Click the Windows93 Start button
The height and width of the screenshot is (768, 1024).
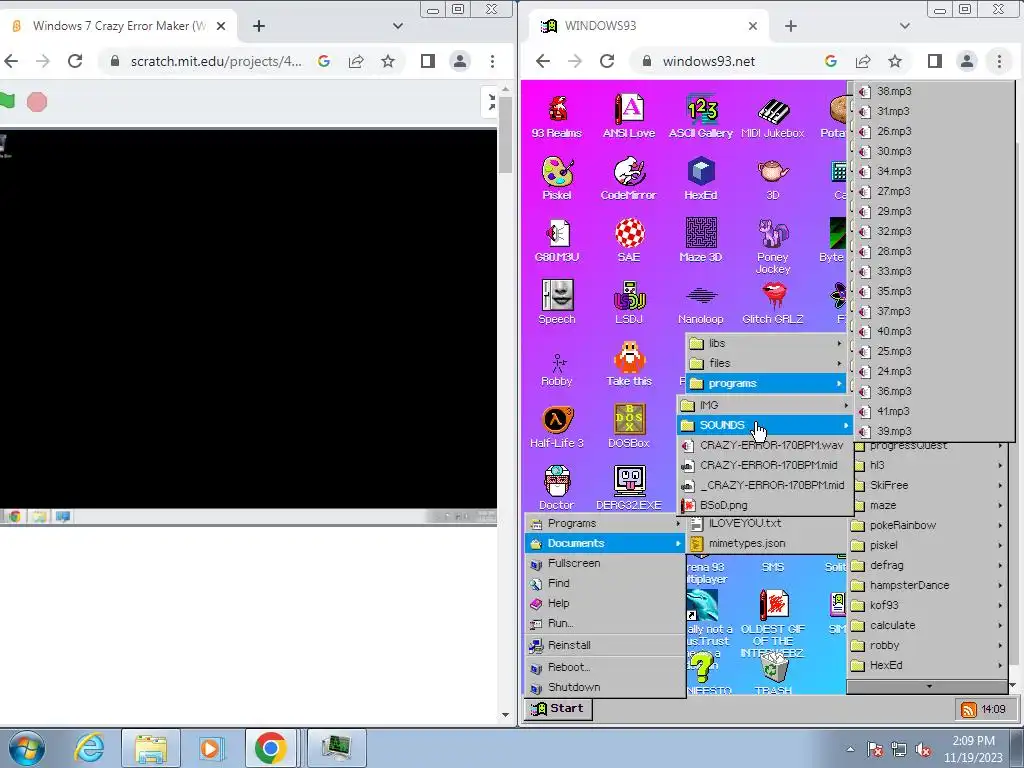click(558, 709)
